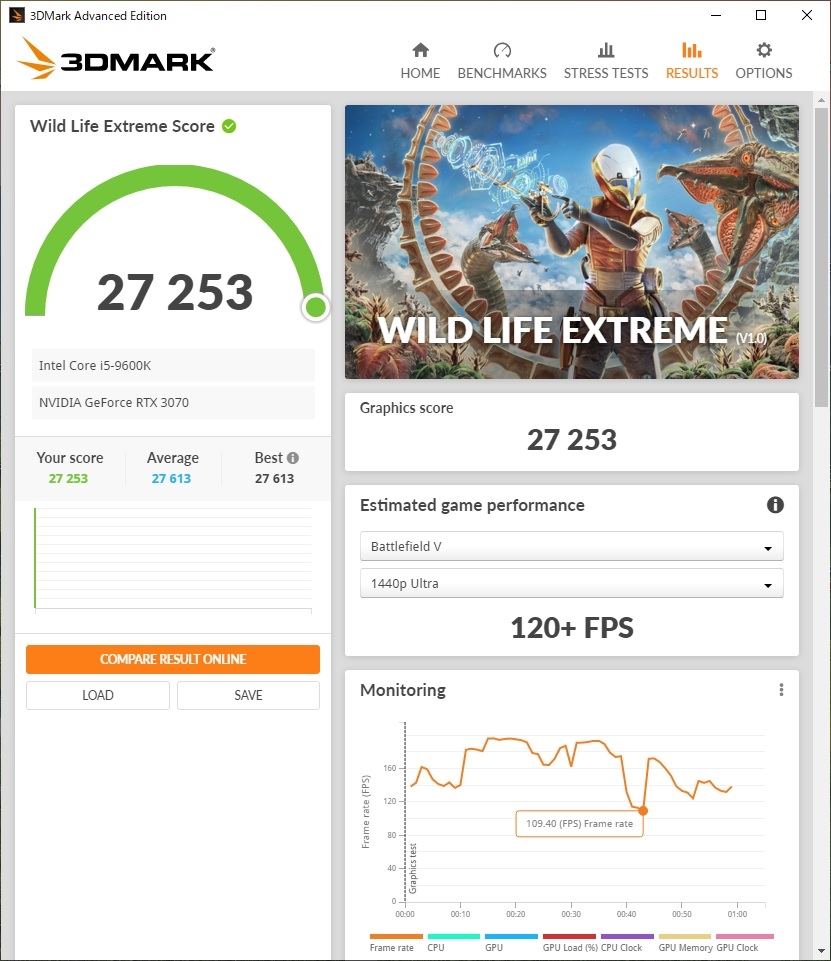Click the Monitoring heading
Image resolution: width=831 pixels, height=961 pixels.
pos(403,690)
